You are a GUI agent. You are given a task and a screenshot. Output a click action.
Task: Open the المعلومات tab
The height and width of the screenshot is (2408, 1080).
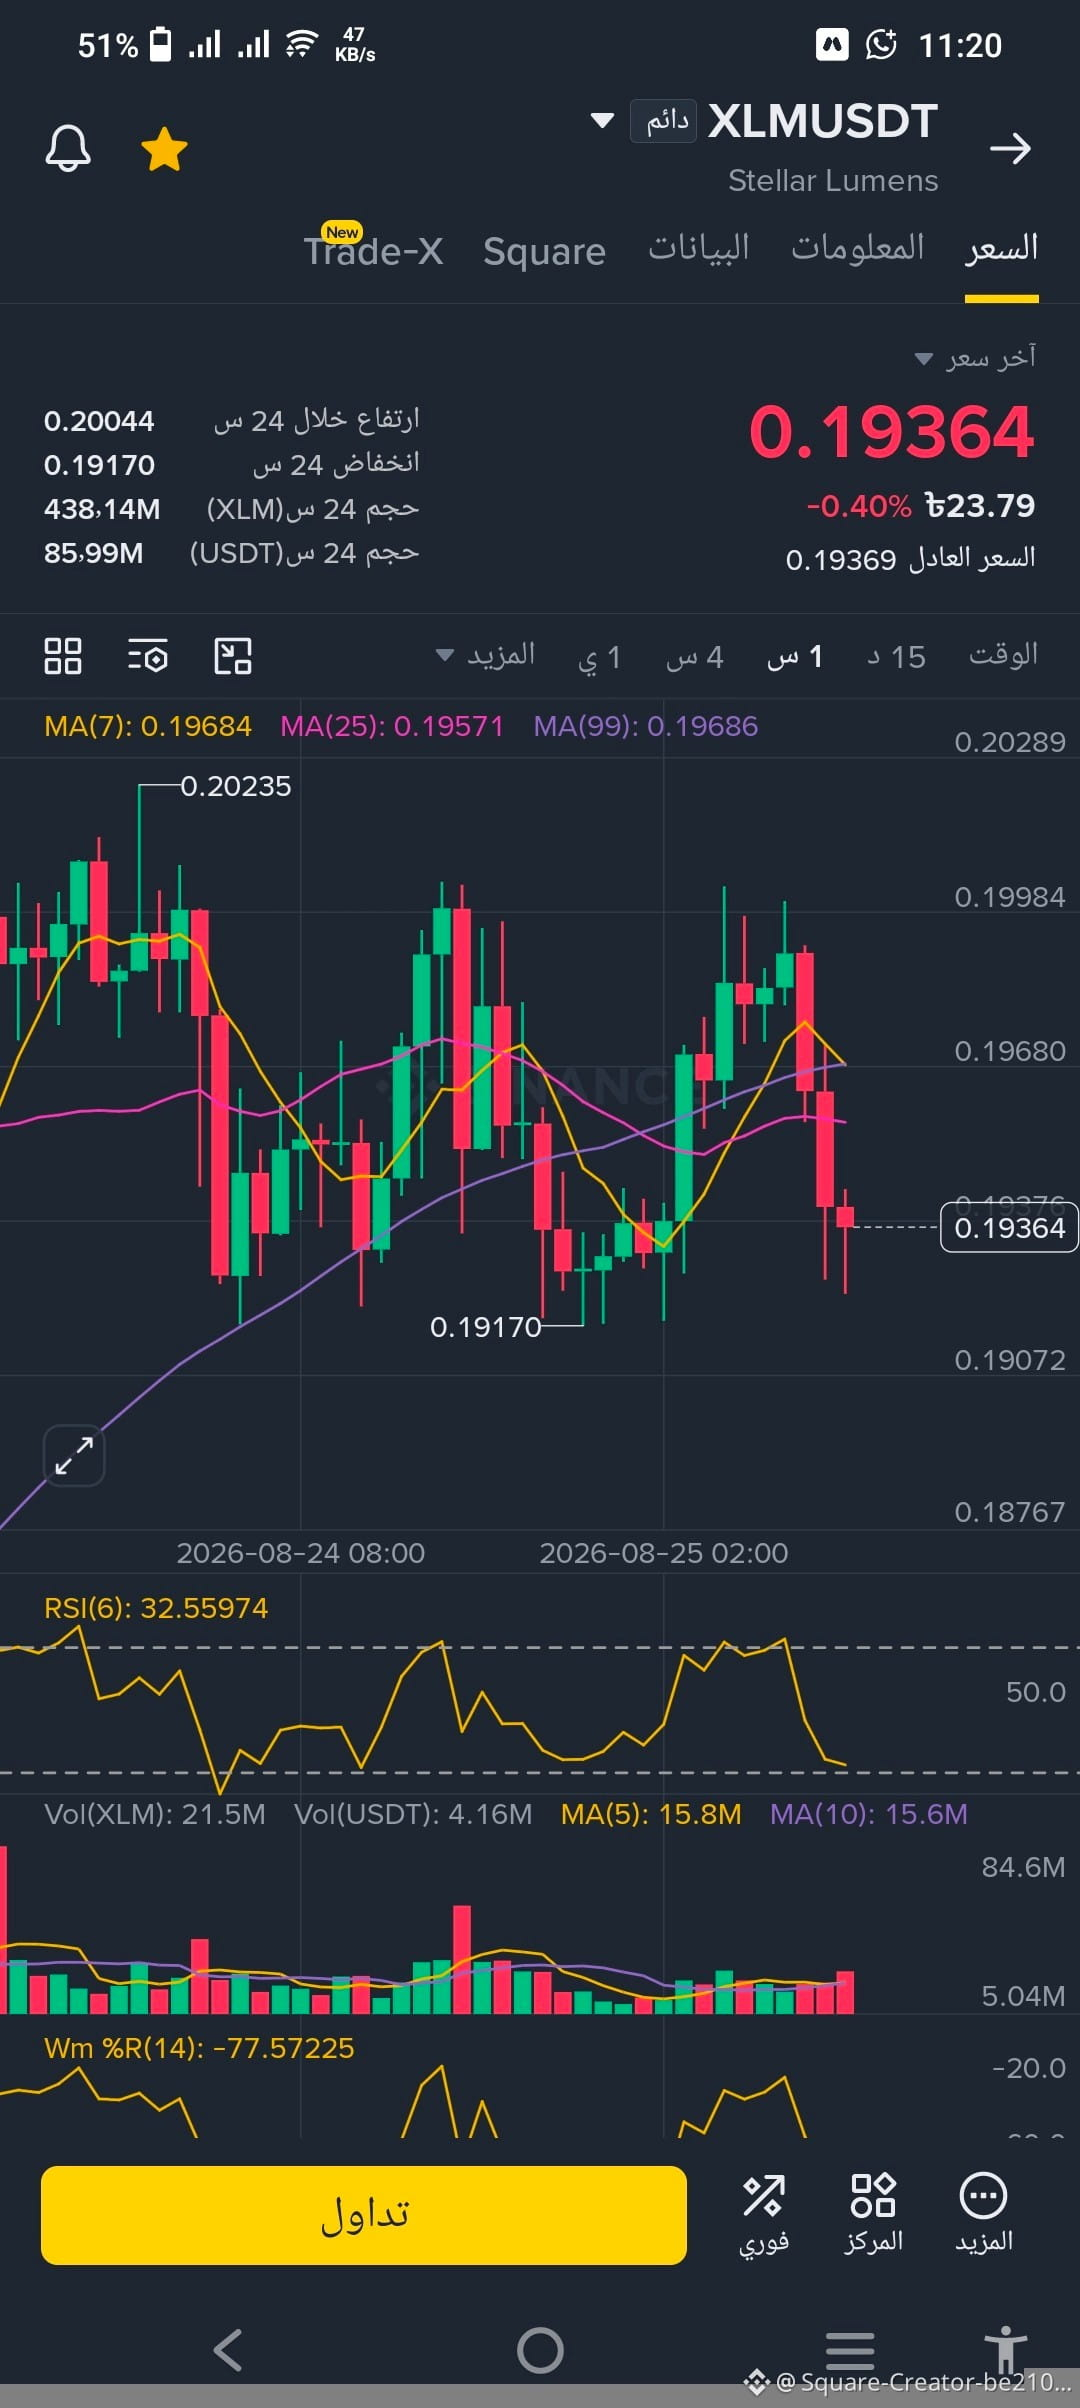click(858, 248)
